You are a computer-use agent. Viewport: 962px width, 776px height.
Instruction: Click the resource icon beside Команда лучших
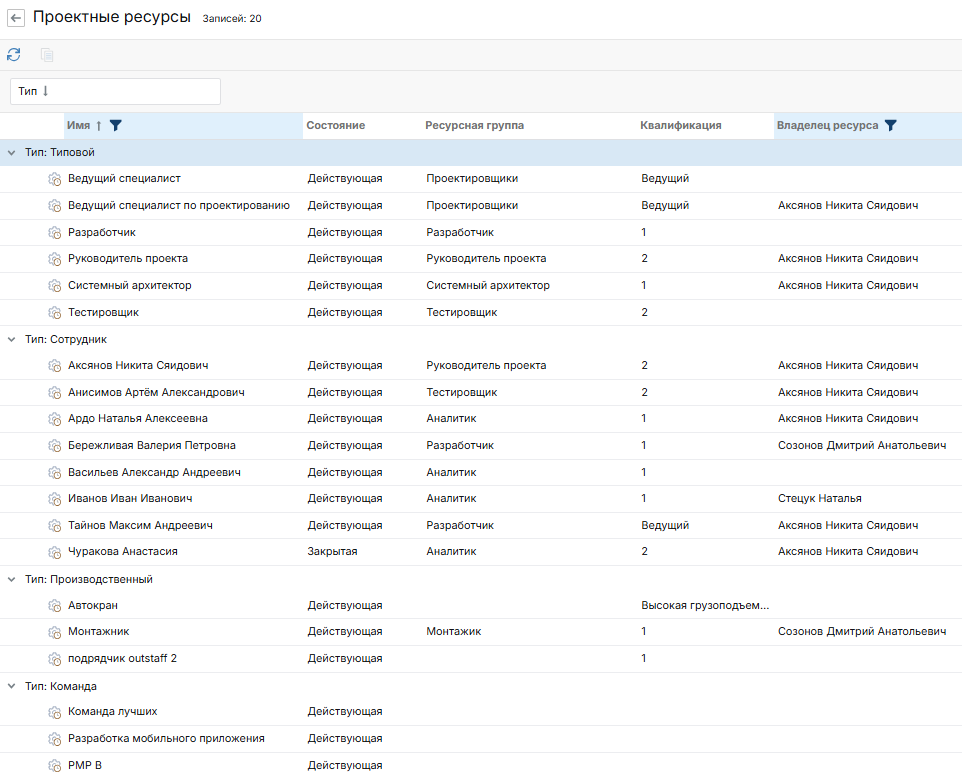(x=55, y=712)
